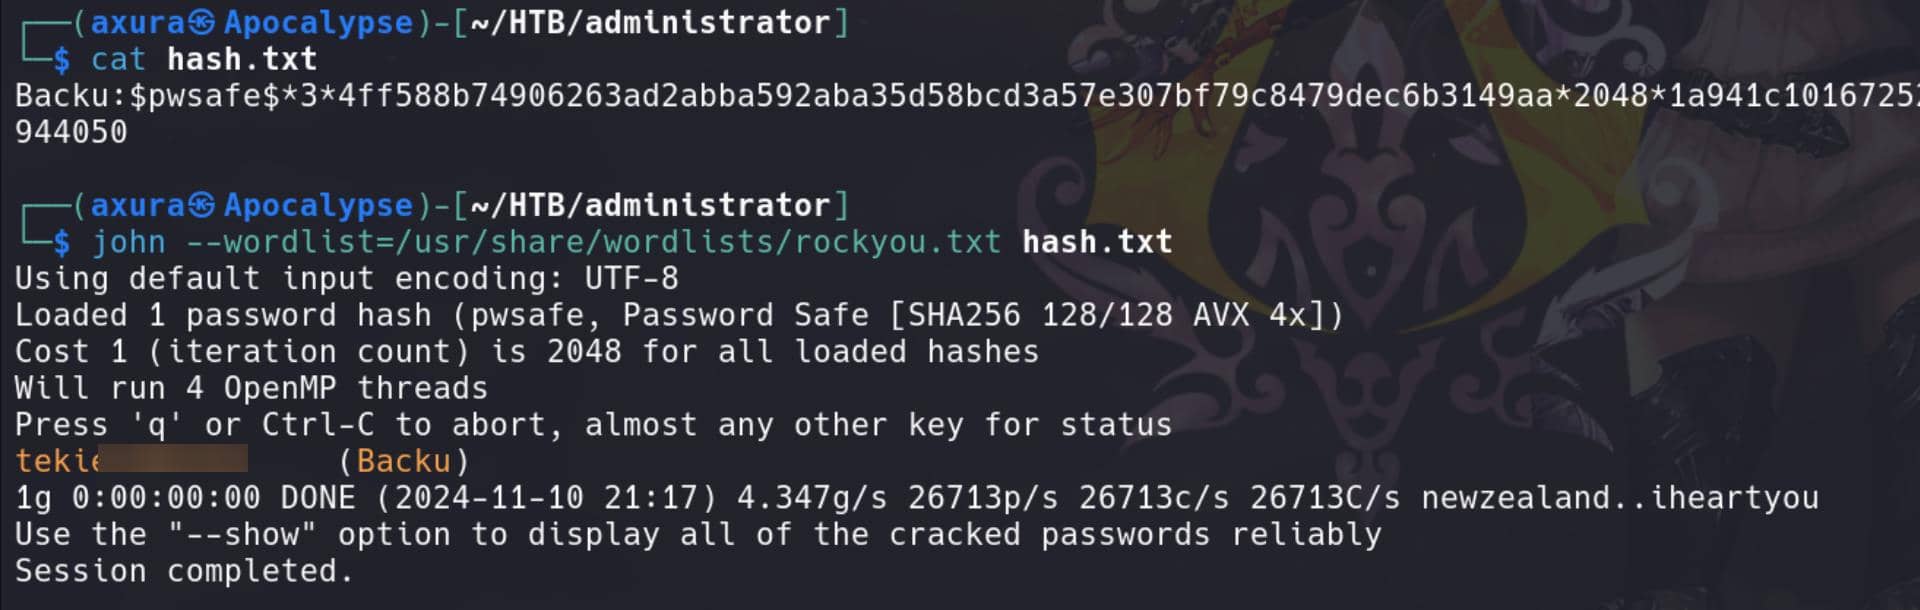Click hash.txt at the end of the john command

coord(1097,242)
